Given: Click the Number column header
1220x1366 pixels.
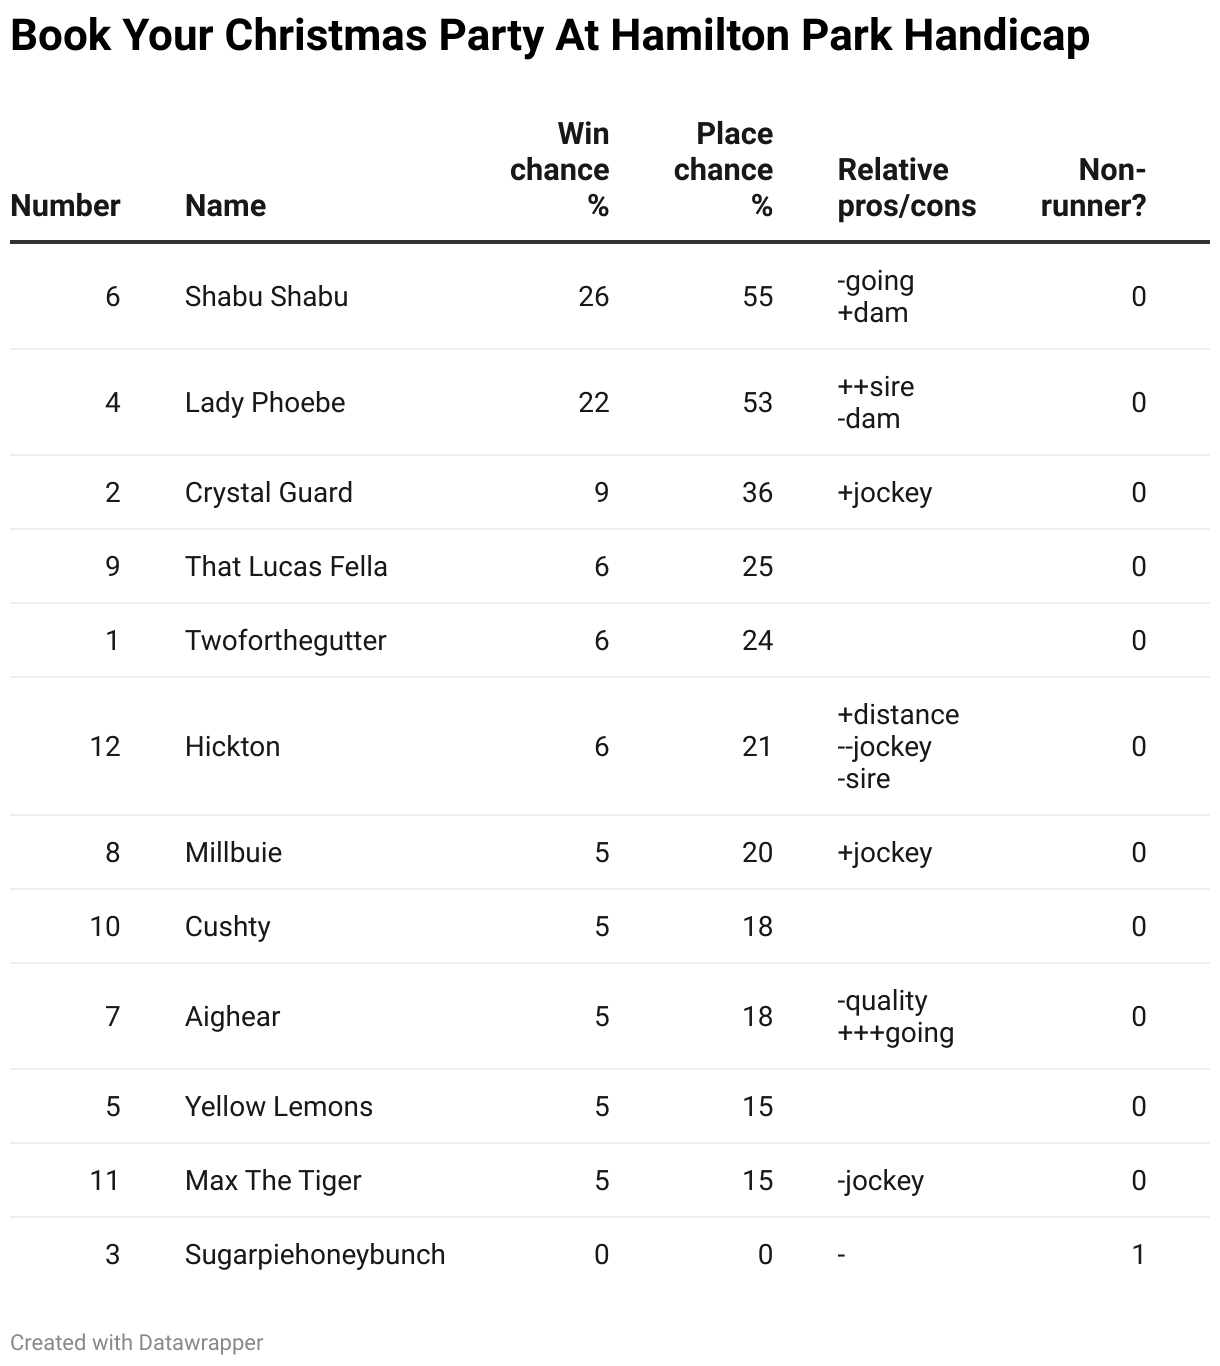Looking at the screenshot, I should 65,206.
